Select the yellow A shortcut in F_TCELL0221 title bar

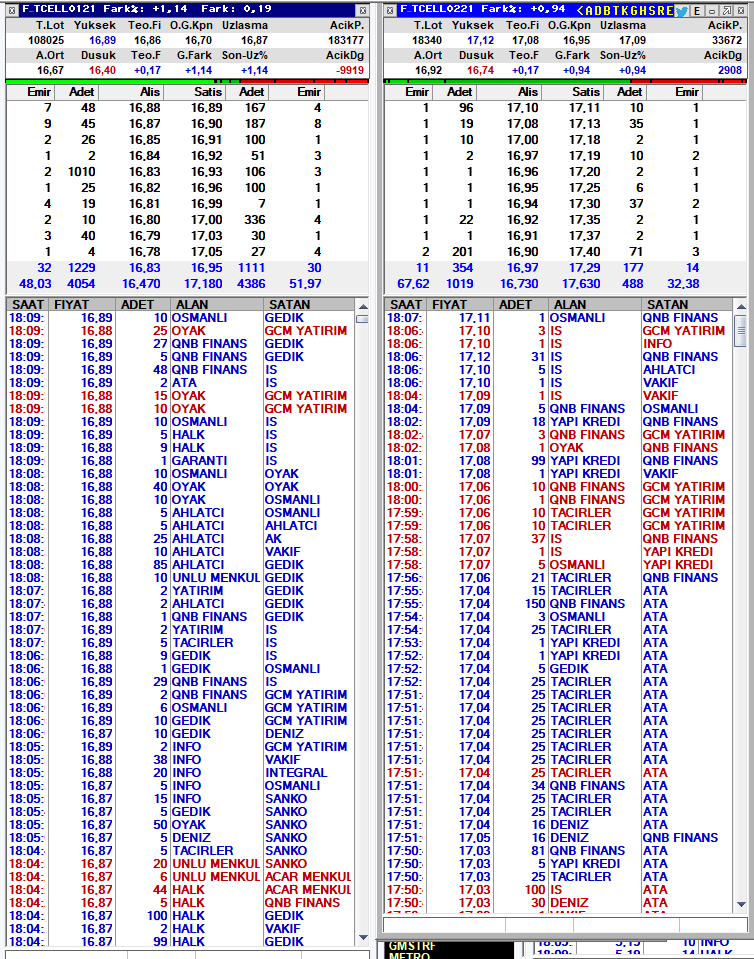click(x=590, y=10)
